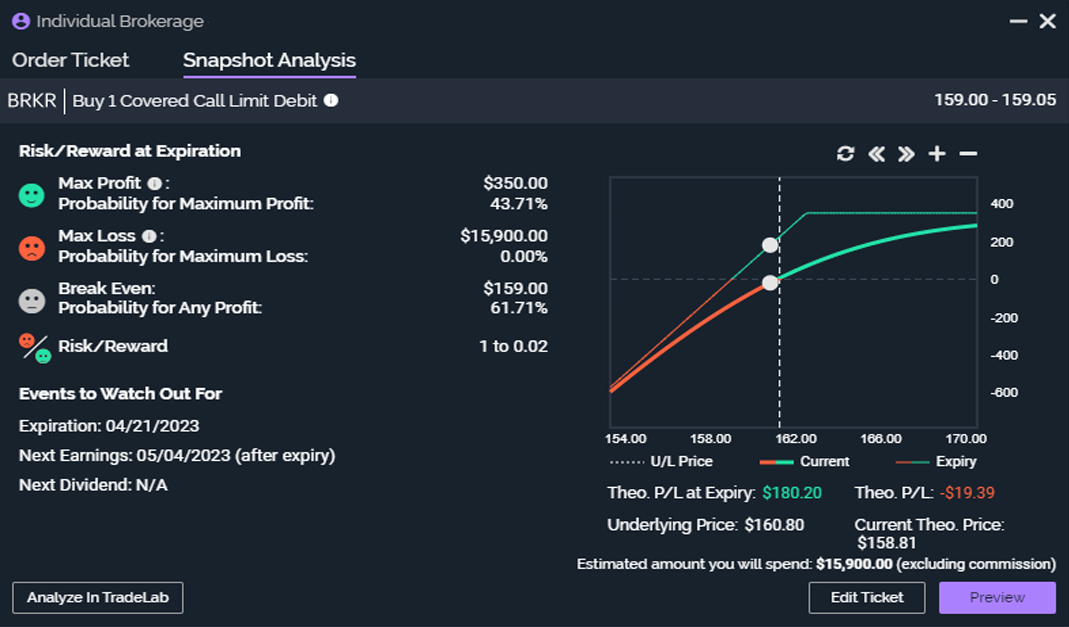Click the Edit Ticket button
Viewport: 1069px width, 627px height.
(x=867, y=597)
